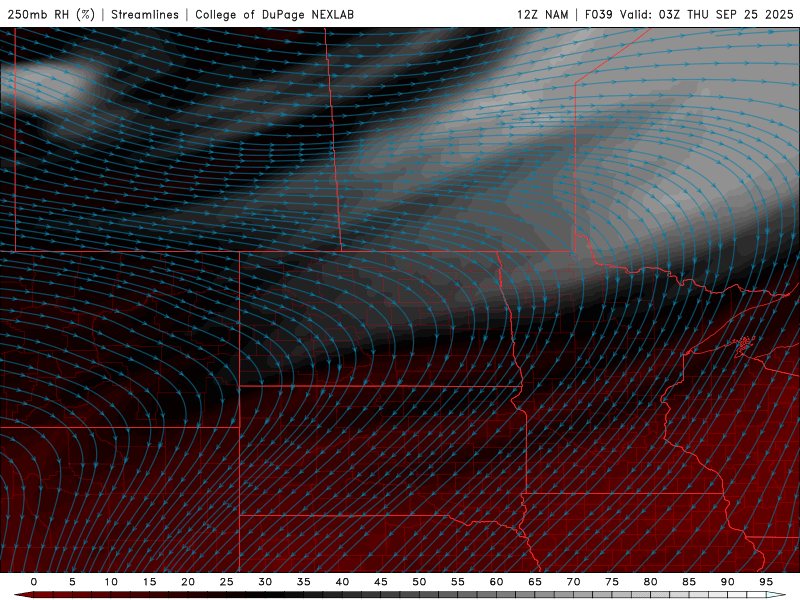
Task: Click the colorbar label "50"
Action: [x=419, y=582]
